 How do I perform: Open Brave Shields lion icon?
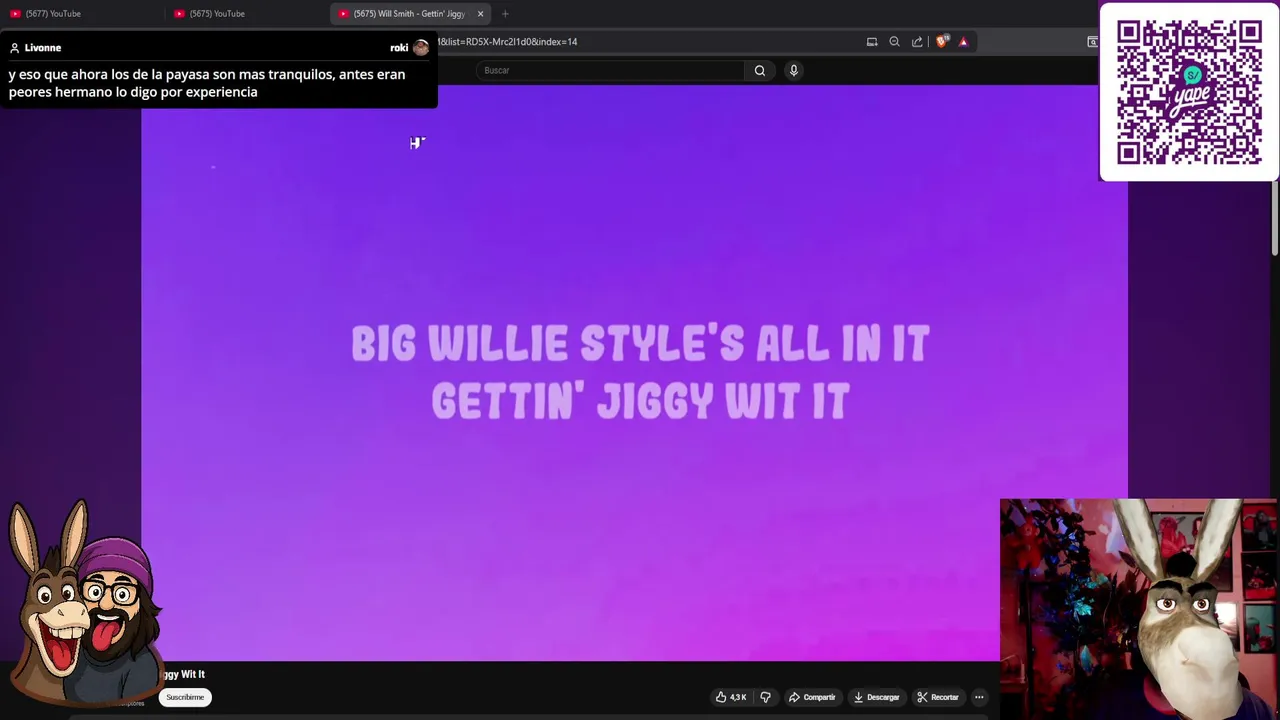[x=941, y=42]
